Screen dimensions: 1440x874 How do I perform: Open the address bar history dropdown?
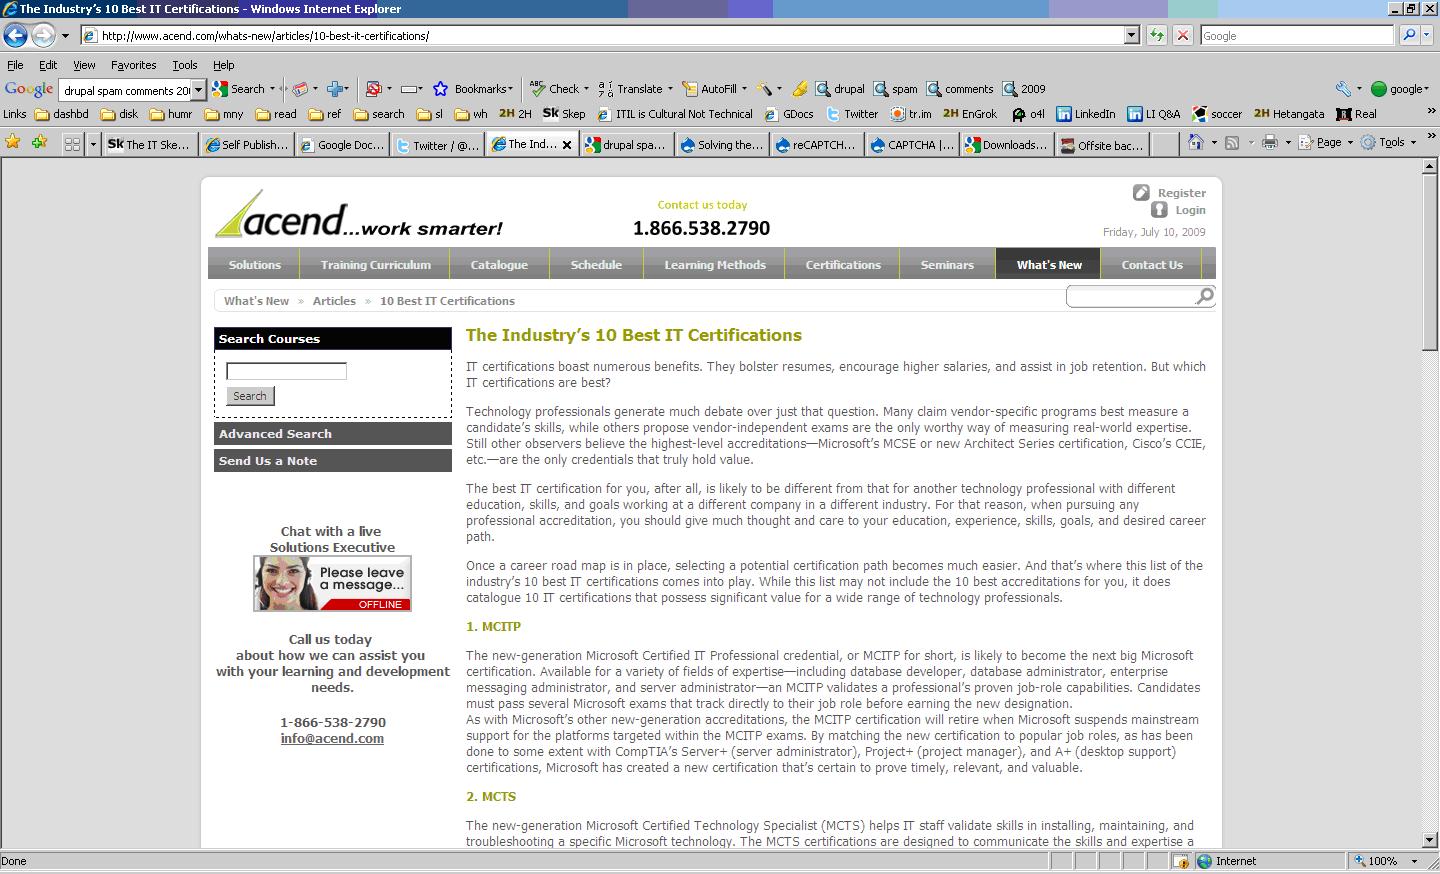(1132, 35)
